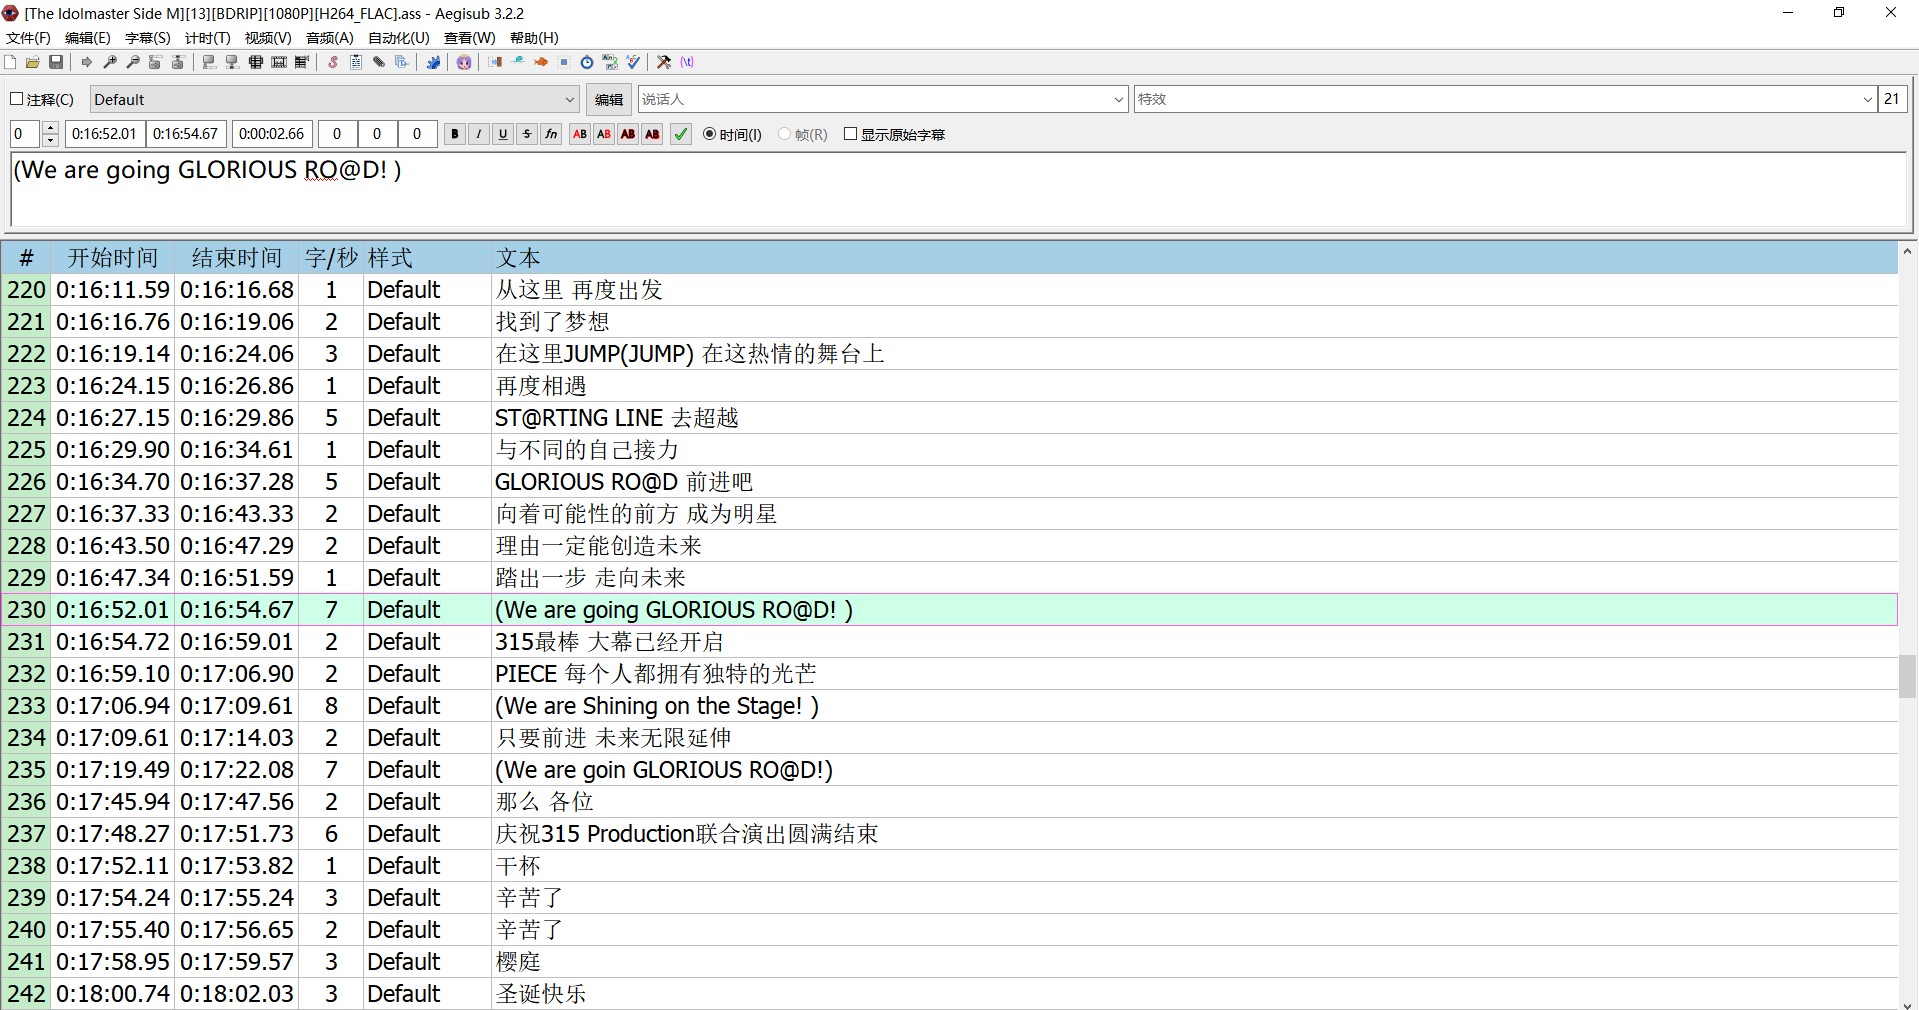
Task: Open the 计时(T) menu
Action: click(208, 38)
